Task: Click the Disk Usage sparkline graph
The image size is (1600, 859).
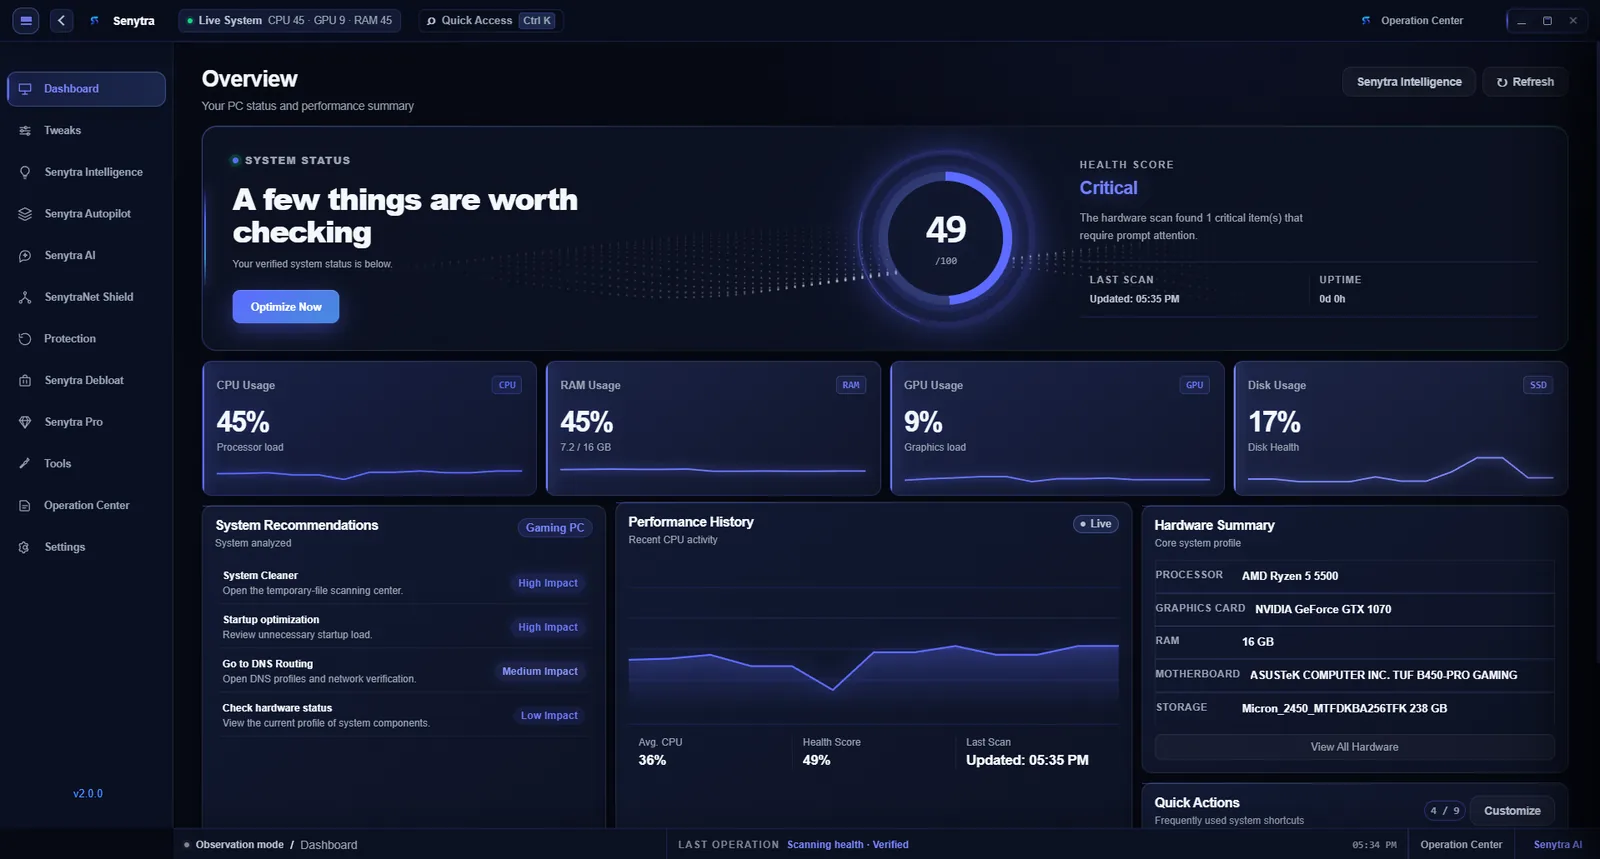Action: (1400, 469)
